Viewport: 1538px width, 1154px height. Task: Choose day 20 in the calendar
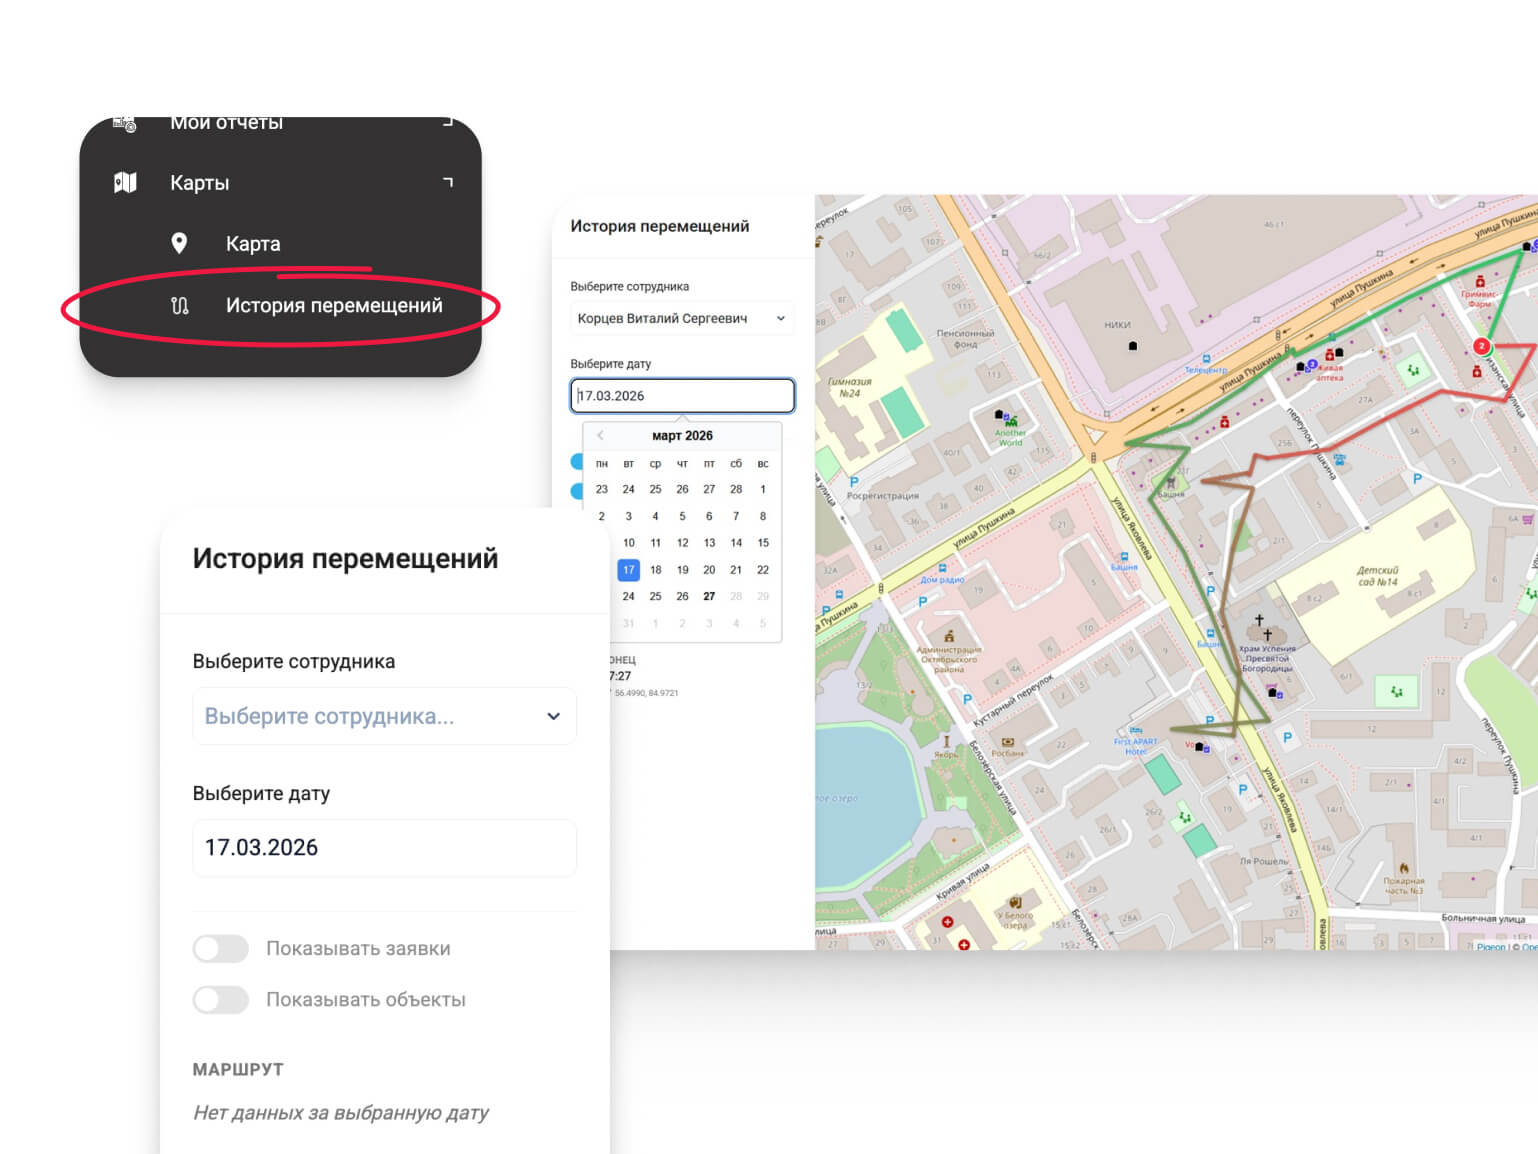709,569
